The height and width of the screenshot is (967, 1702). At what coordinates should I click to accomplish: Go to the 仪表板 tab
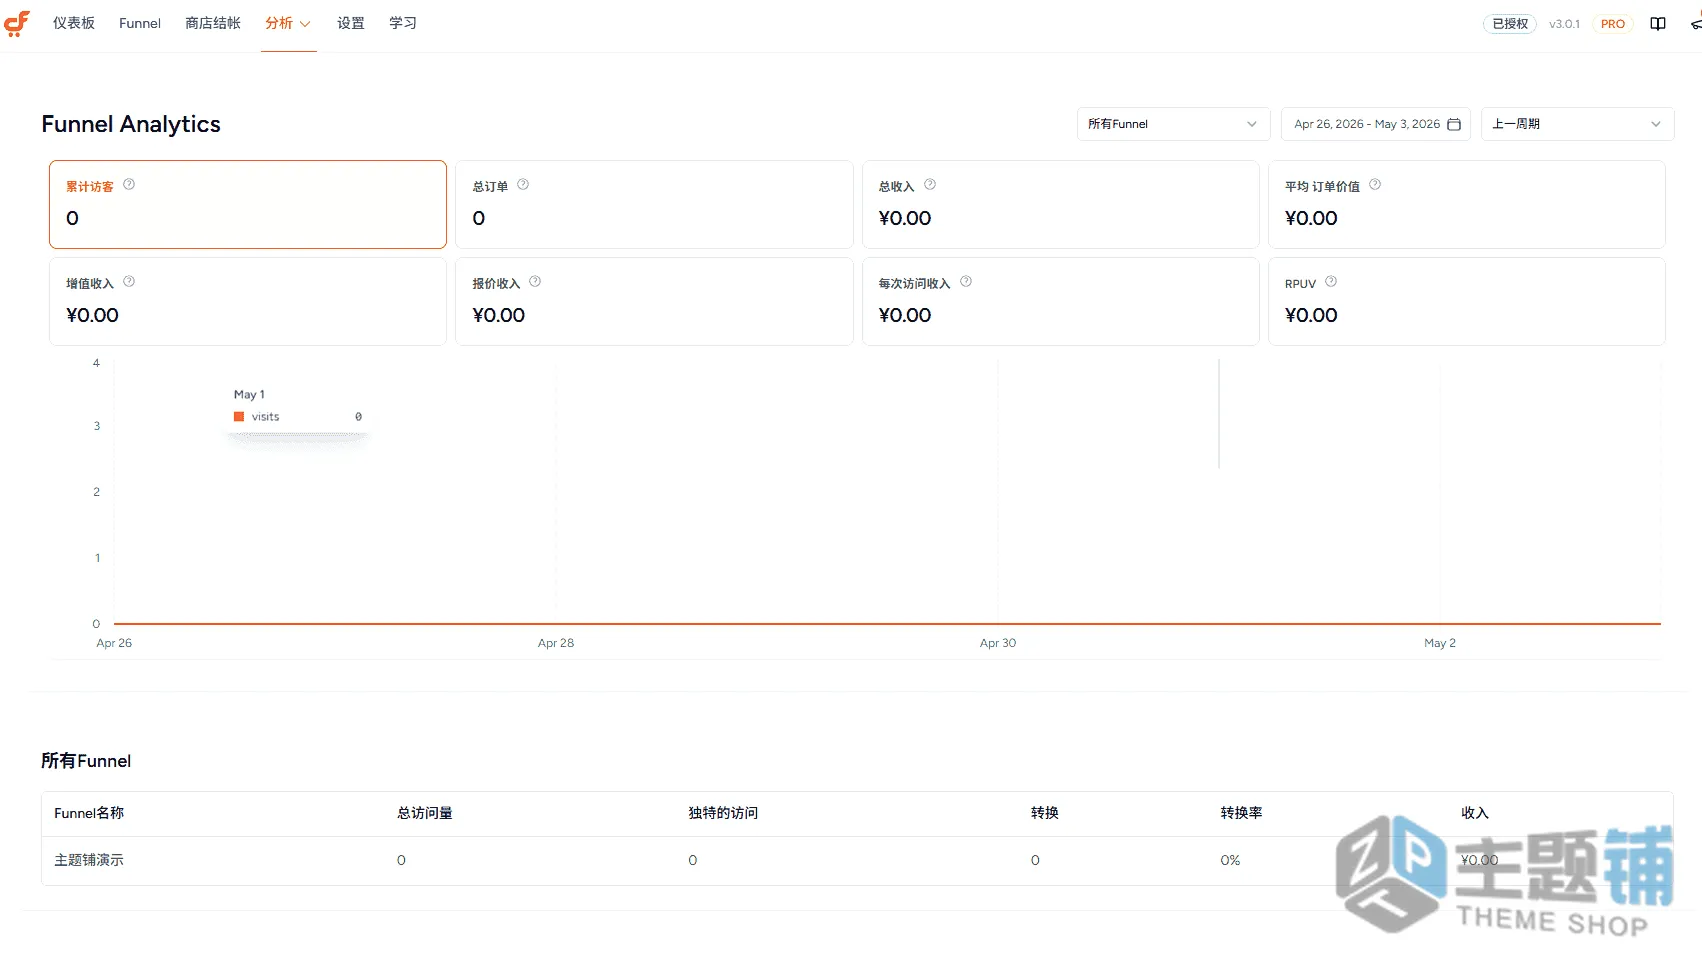tap(74, 23)
